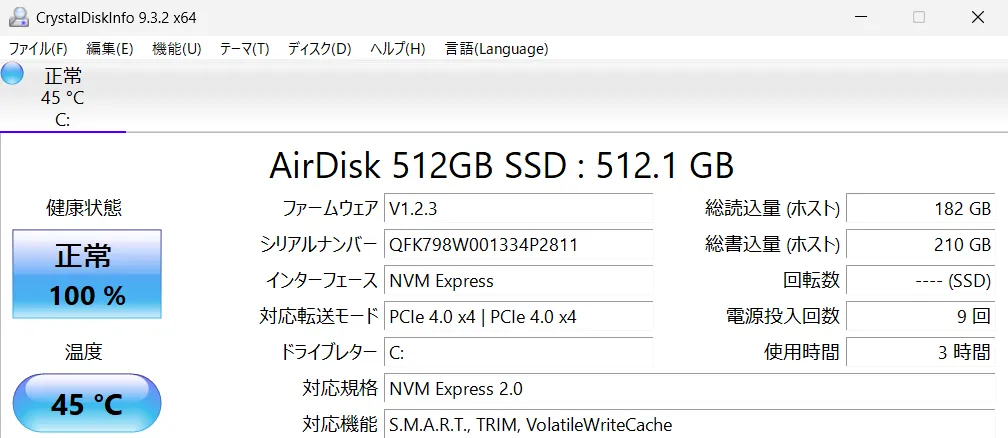Open the ディスク(D) menu
This screenshot has width=1008, height=438.
[320, 49]
